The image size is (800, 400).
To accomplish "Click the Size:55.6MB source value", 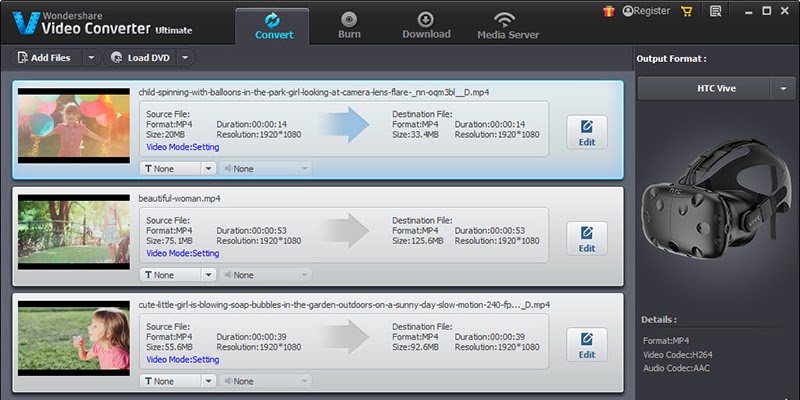I will click(171, 347).
